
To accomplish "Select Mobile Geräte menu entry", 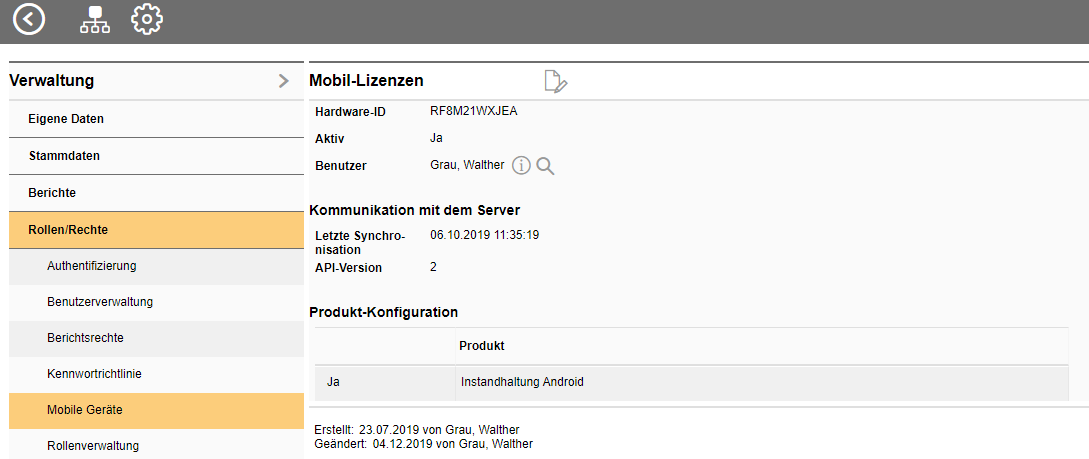I will point(85,410).
